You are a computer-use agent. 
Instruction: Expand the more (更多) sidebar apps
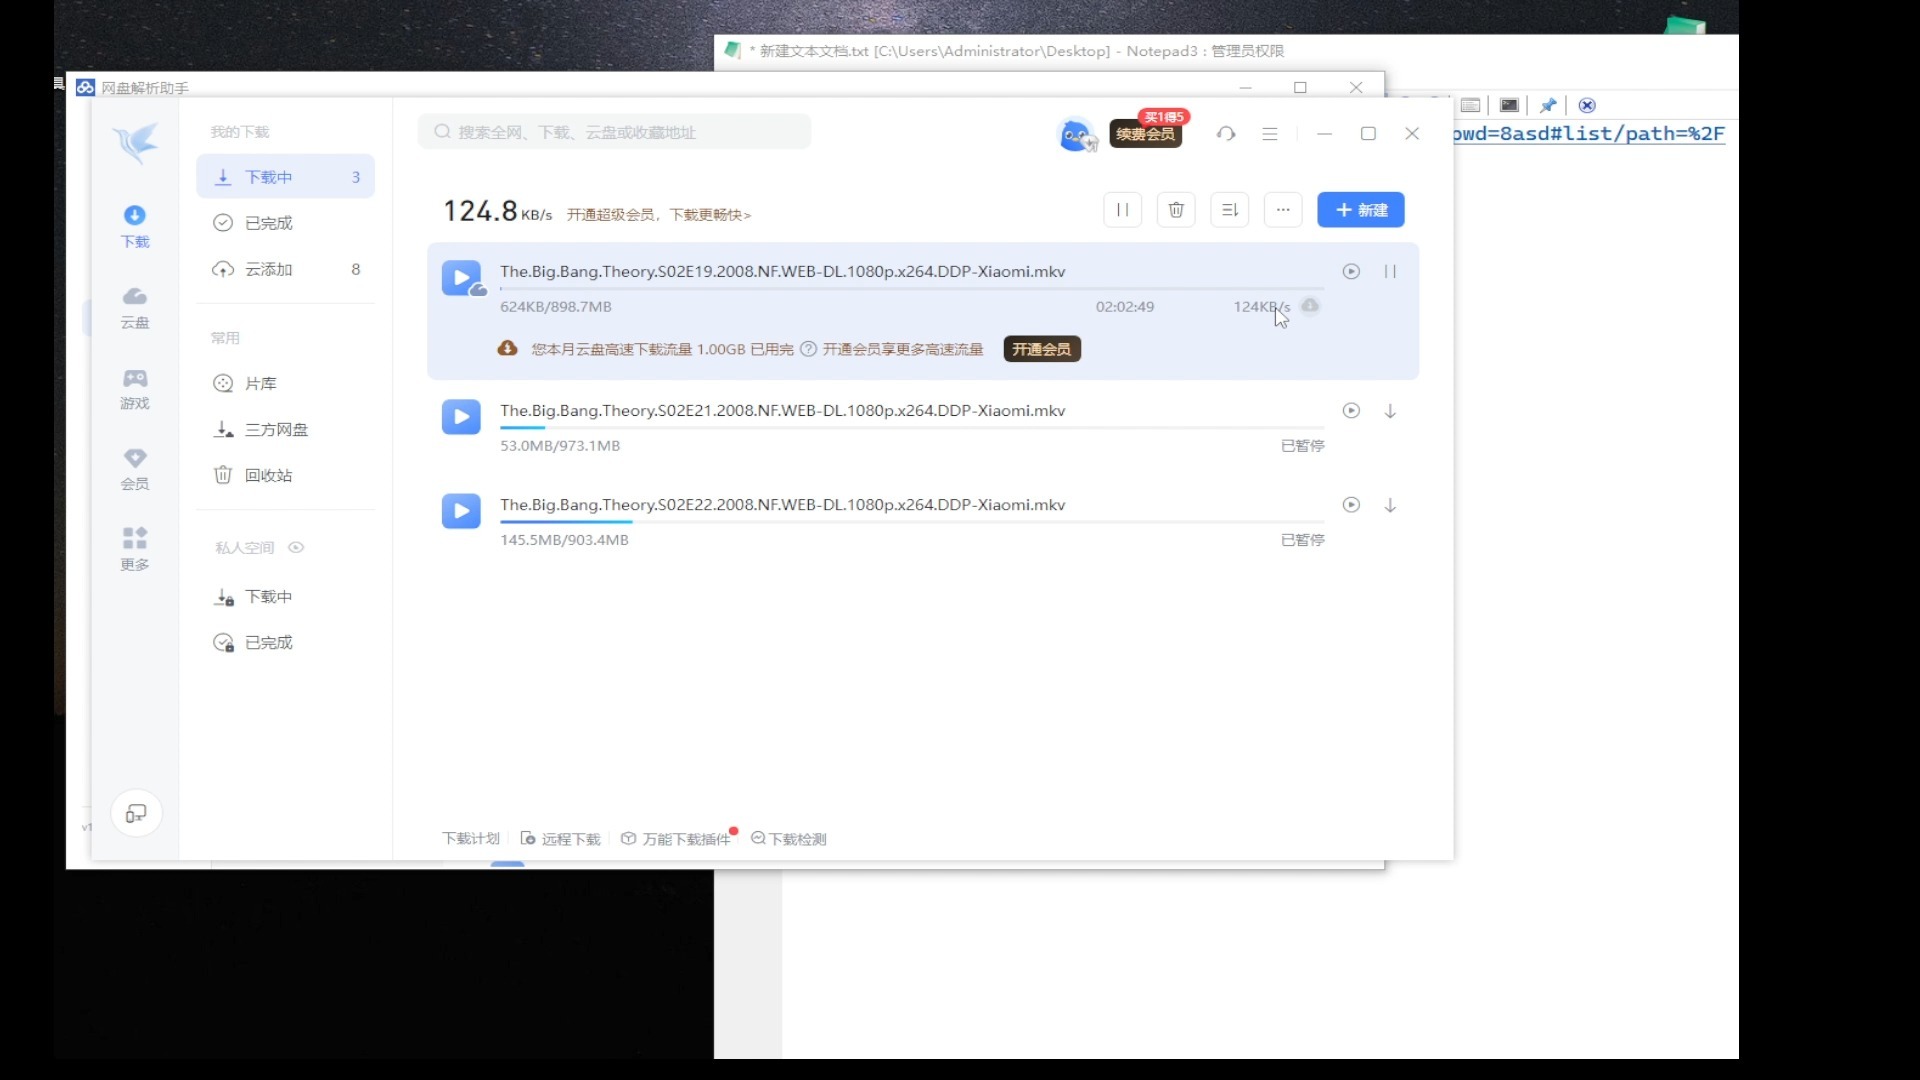[x=135, y=548]
